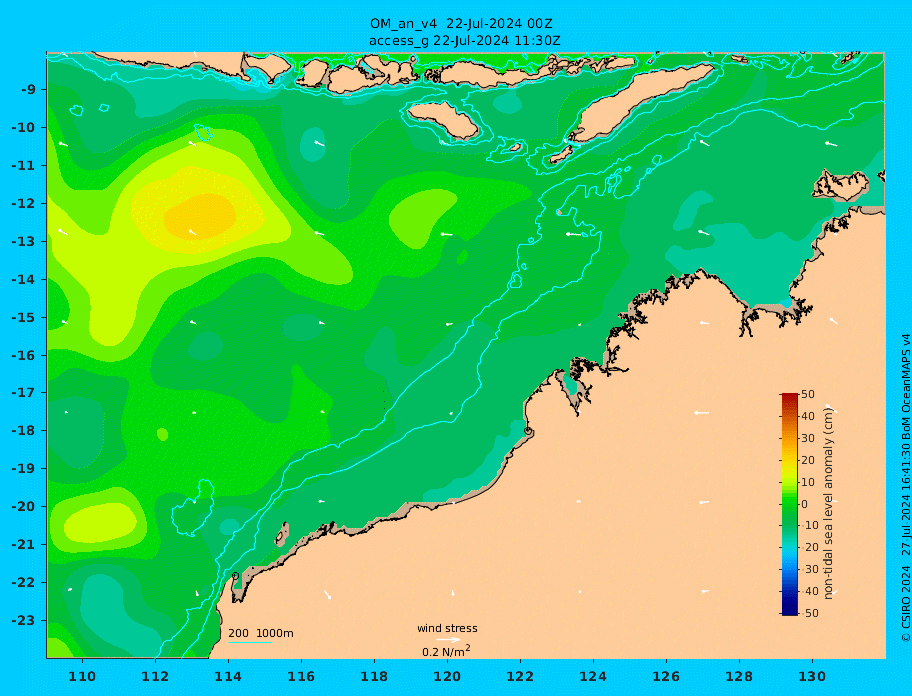
Task: Select latitude axis label -23
Action: [x=23, y=620]
